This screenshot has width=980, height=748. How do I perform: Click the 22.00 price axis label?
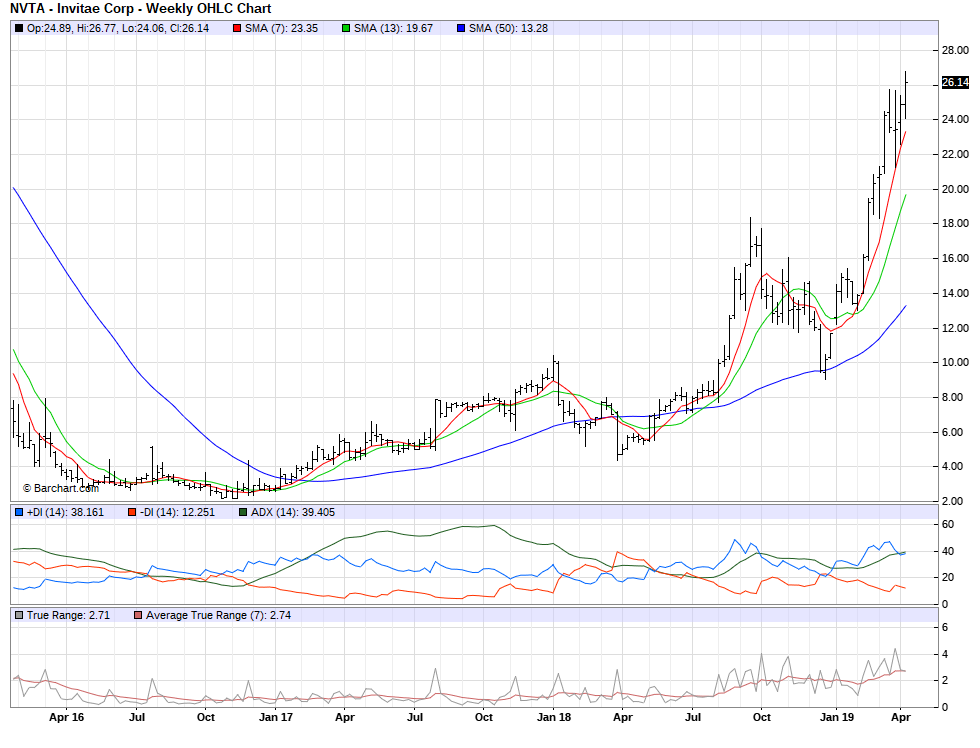point(955,154)
